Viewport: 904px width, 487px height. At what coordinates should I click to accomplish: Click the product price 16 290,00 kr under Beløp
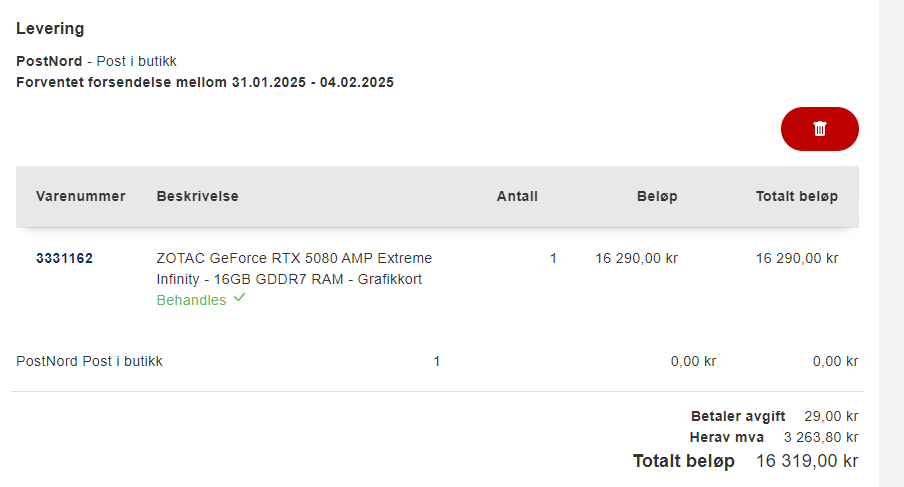[x=636, y=258]
